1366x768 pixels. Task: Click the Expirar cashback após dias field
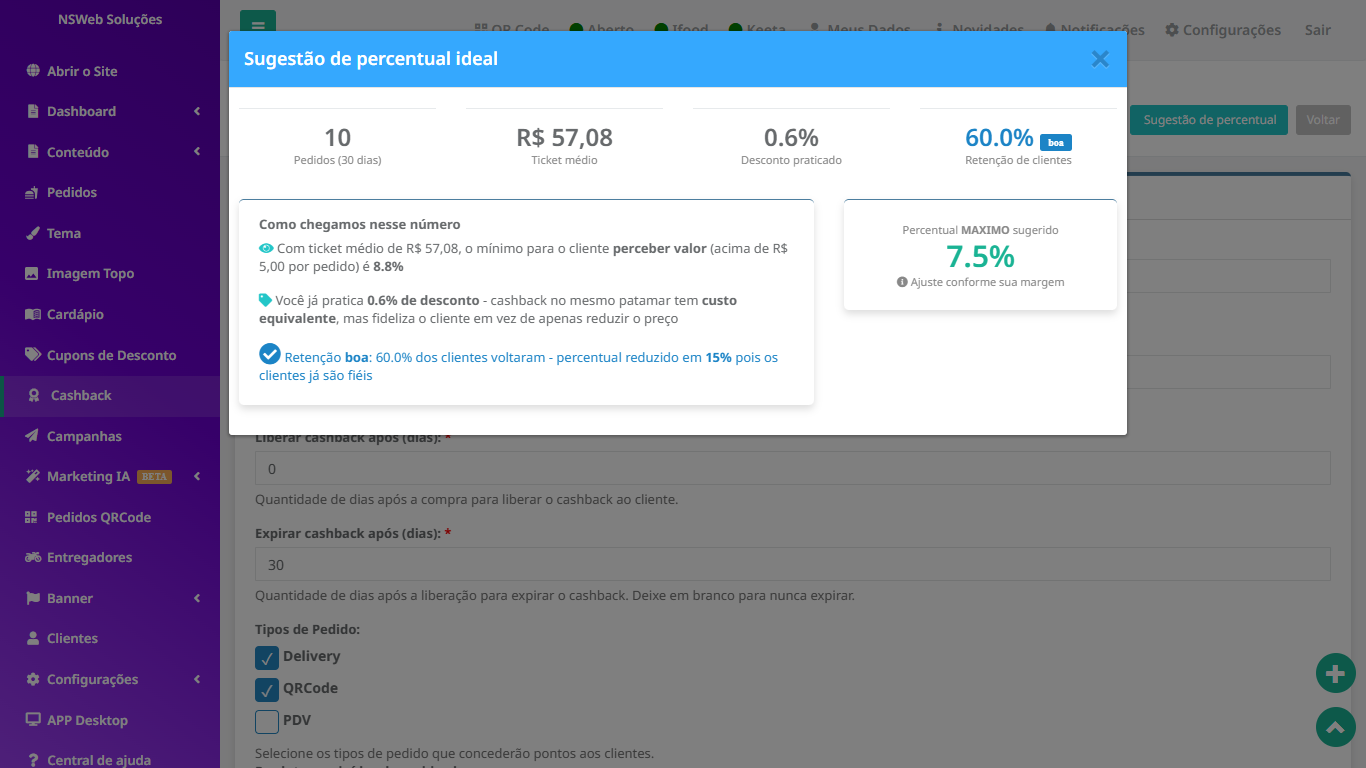pyautogui.click(x=793, y=564)
